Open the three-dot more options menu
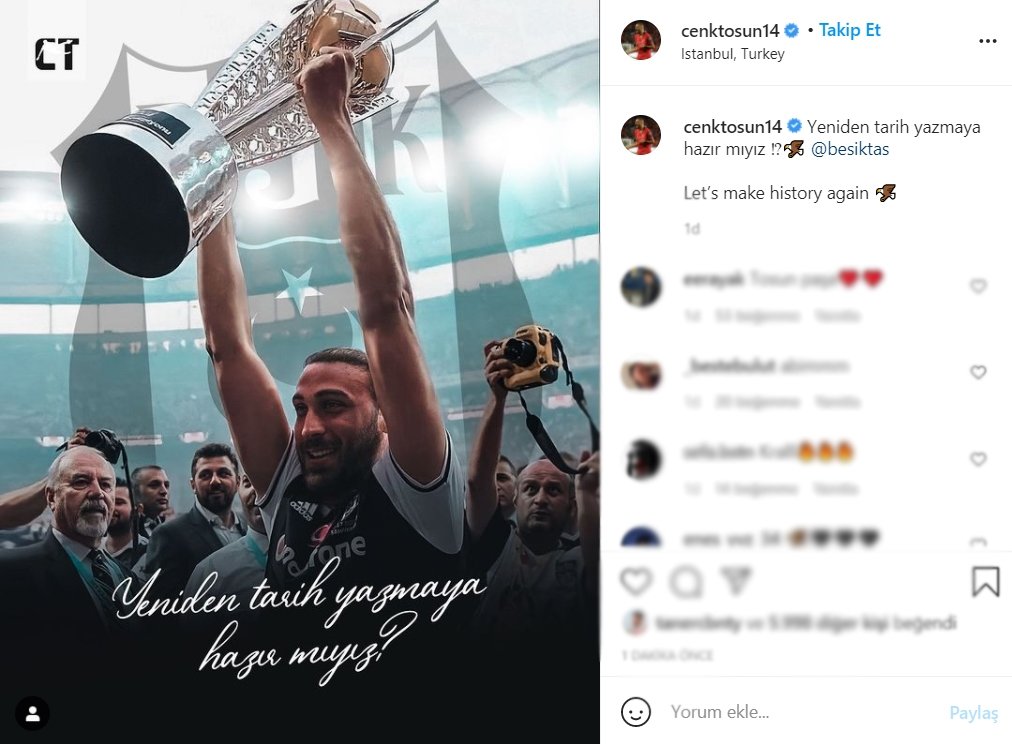The image size is (1012, 744). pyautogui.click(x=987, y=41)
